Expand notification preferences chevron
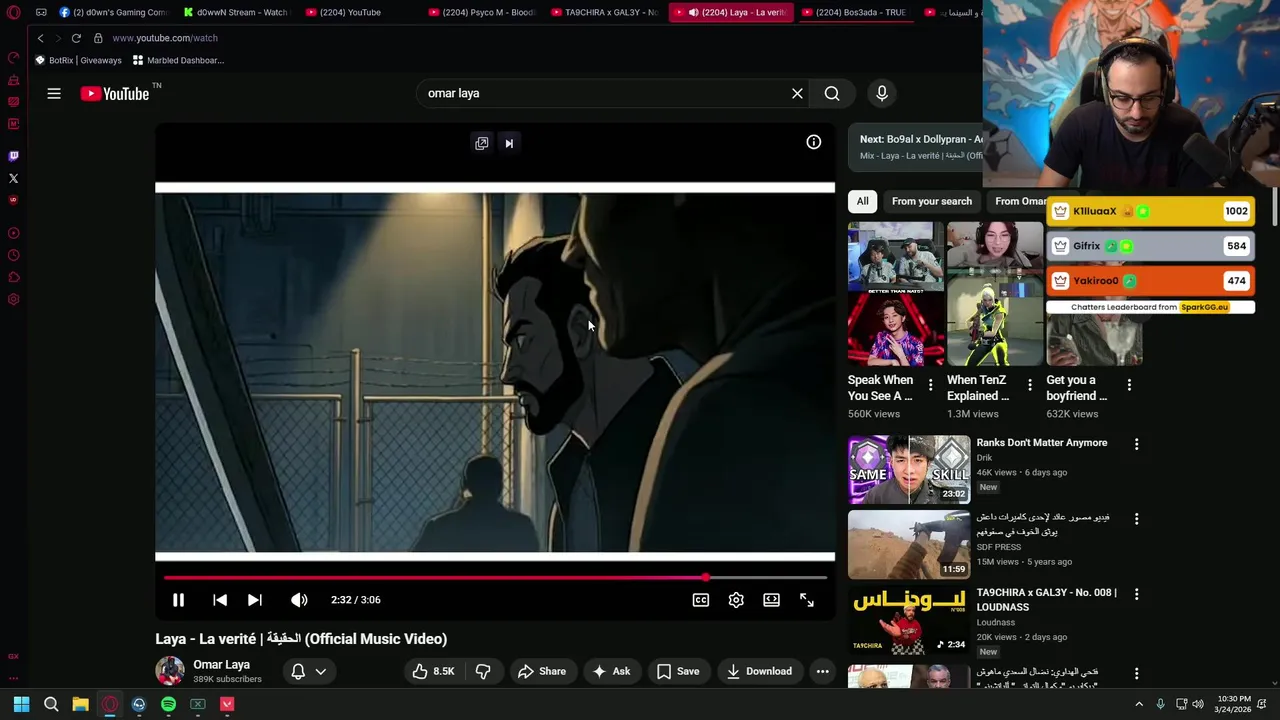Screen dimensions: 1280x720 coord(321,671)
